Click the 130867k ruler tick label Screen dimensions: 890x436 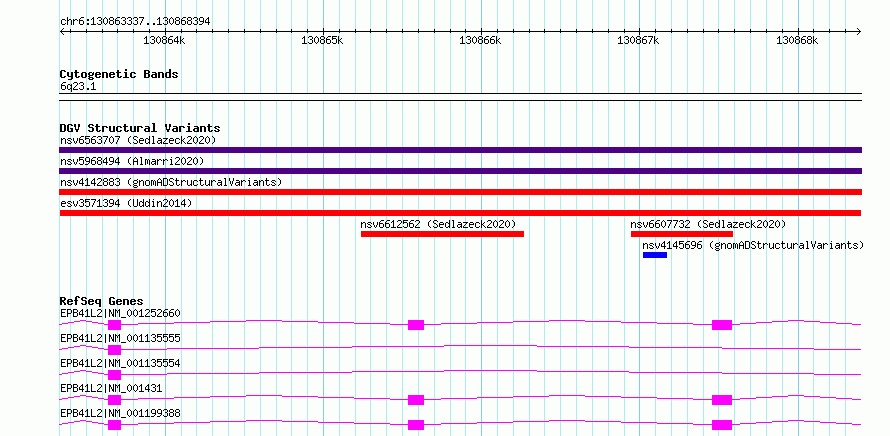[x=639, y=40]
